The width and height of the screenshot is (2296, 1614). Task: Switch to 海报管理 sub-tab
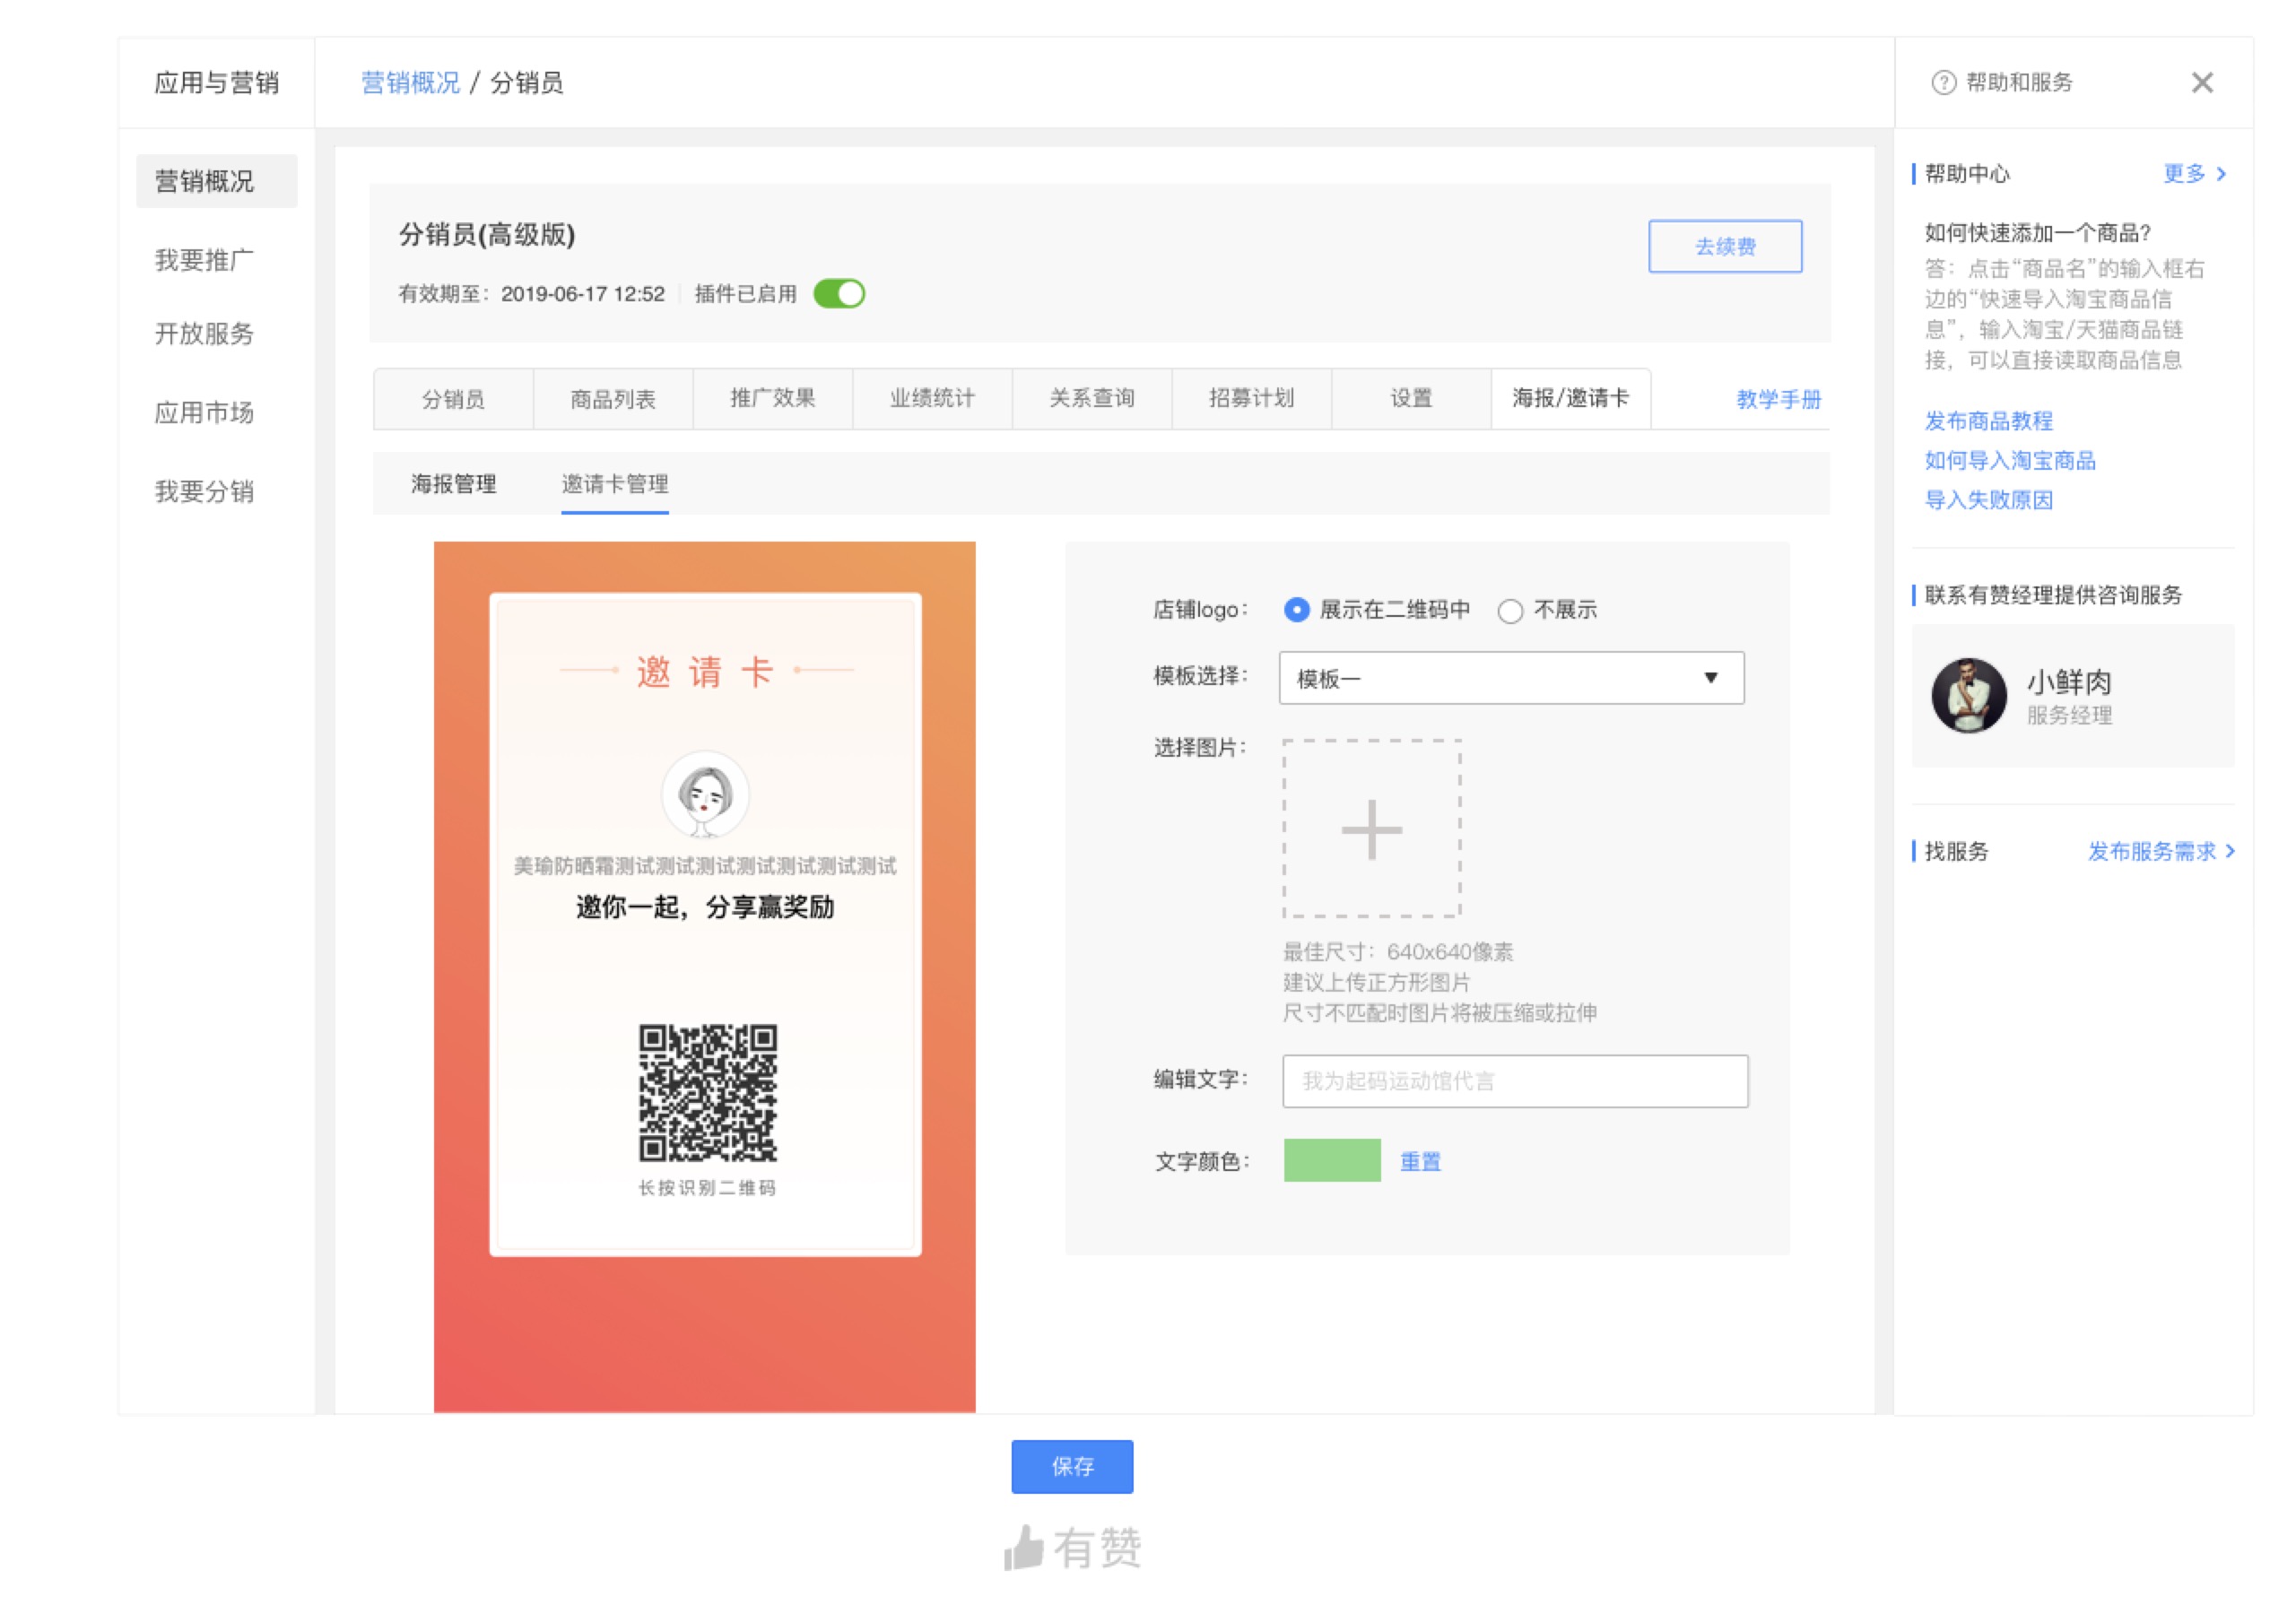click(x=454, y=484)
